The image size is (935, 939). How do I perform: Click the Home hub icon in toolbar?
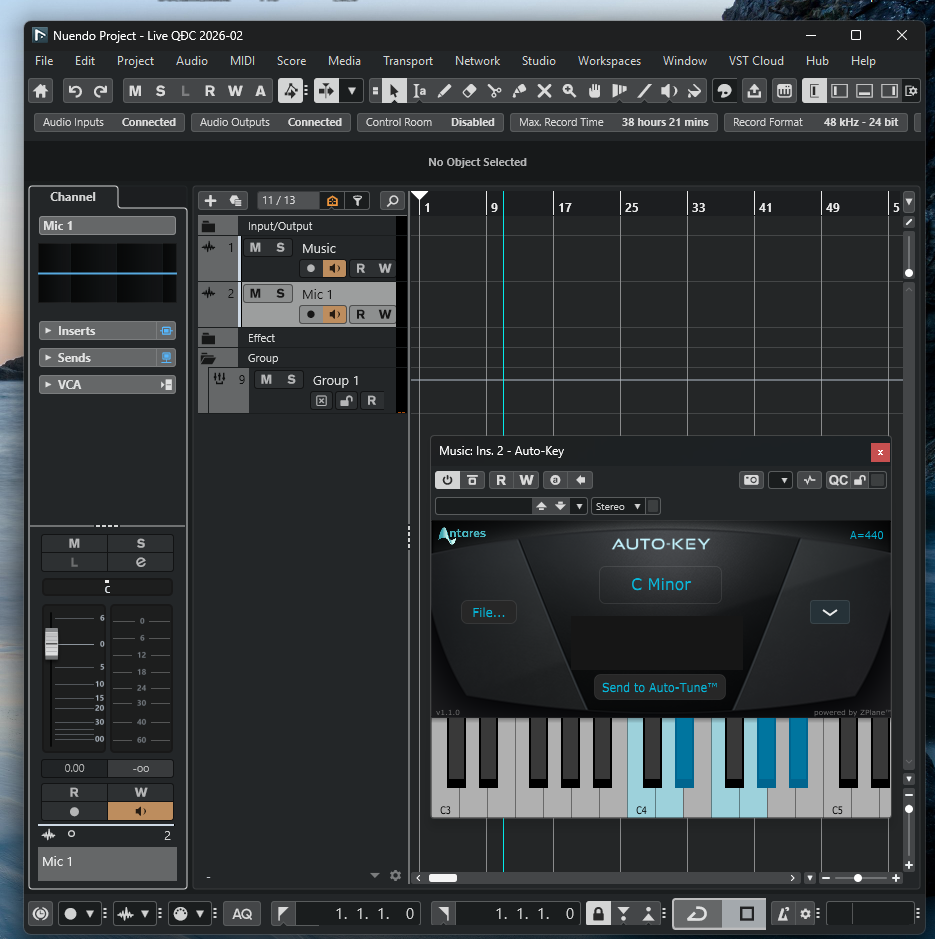(41, 91)
